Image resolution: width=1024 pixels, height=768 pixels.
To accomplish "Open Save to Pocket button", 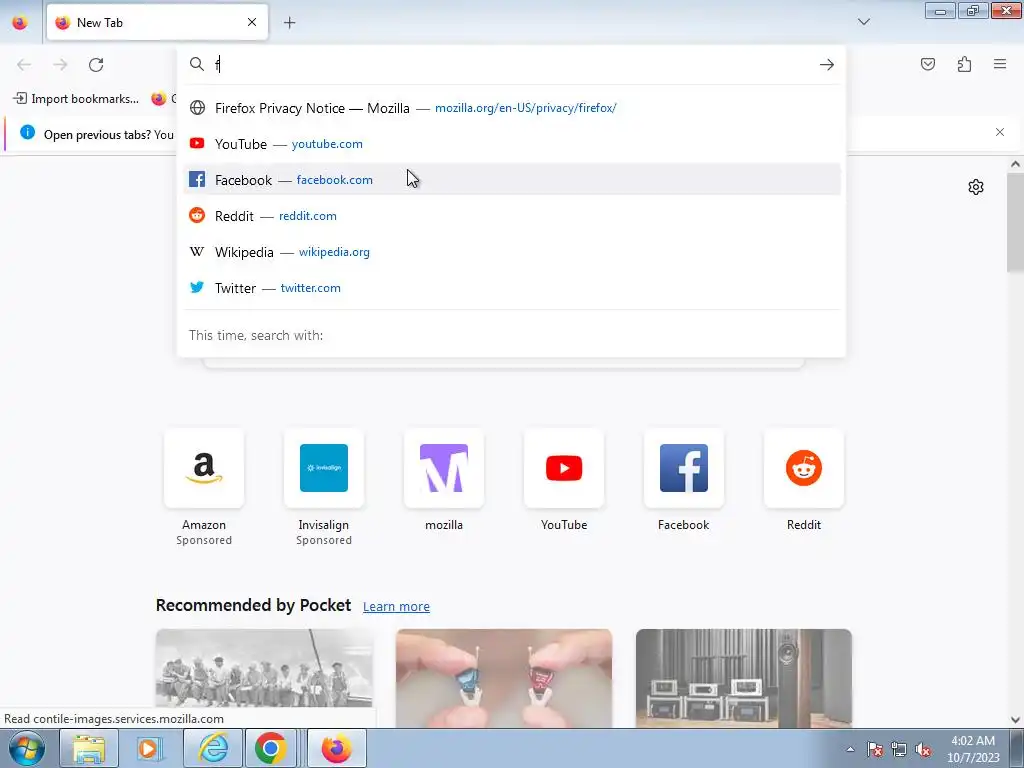I will pos(928,64).
